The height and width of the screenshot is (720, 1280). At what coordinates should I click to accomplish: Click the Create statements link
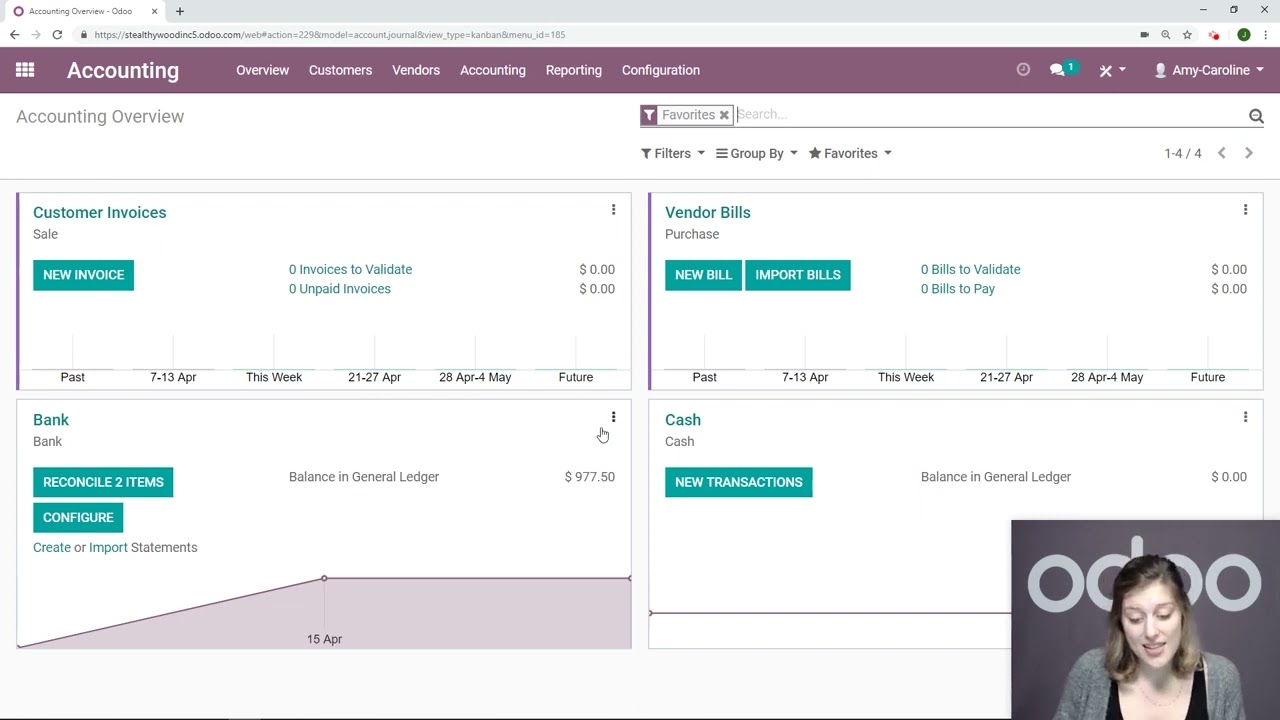click(52, 547)
